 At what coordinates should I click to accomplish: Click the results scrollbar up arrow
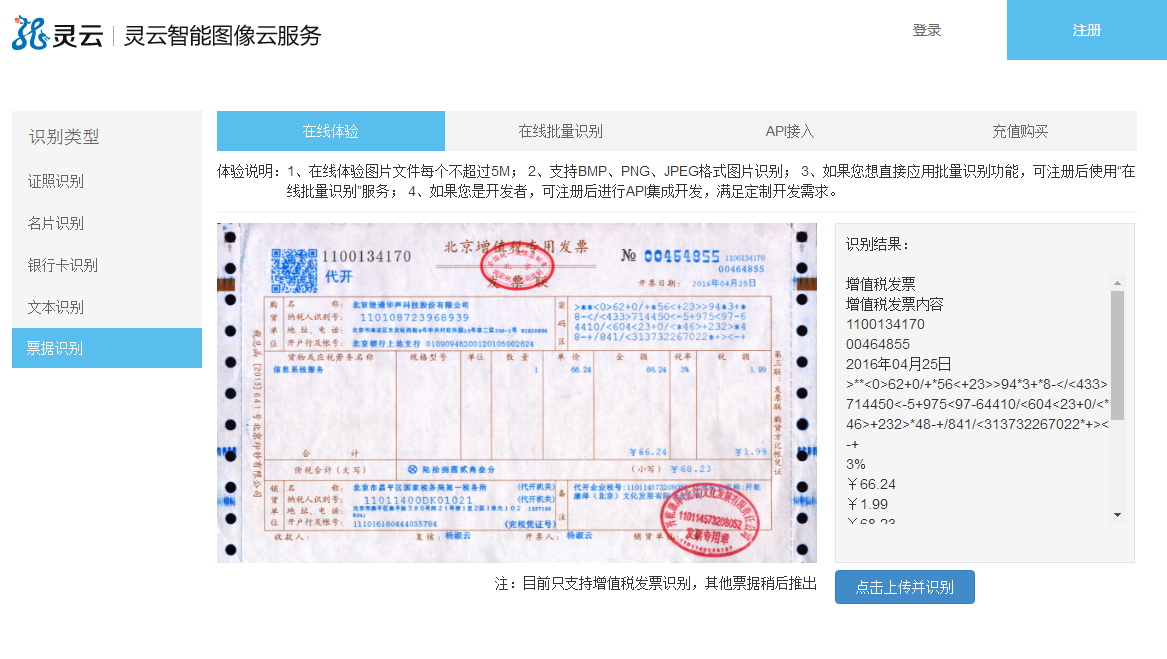(x=1117, y=283)
